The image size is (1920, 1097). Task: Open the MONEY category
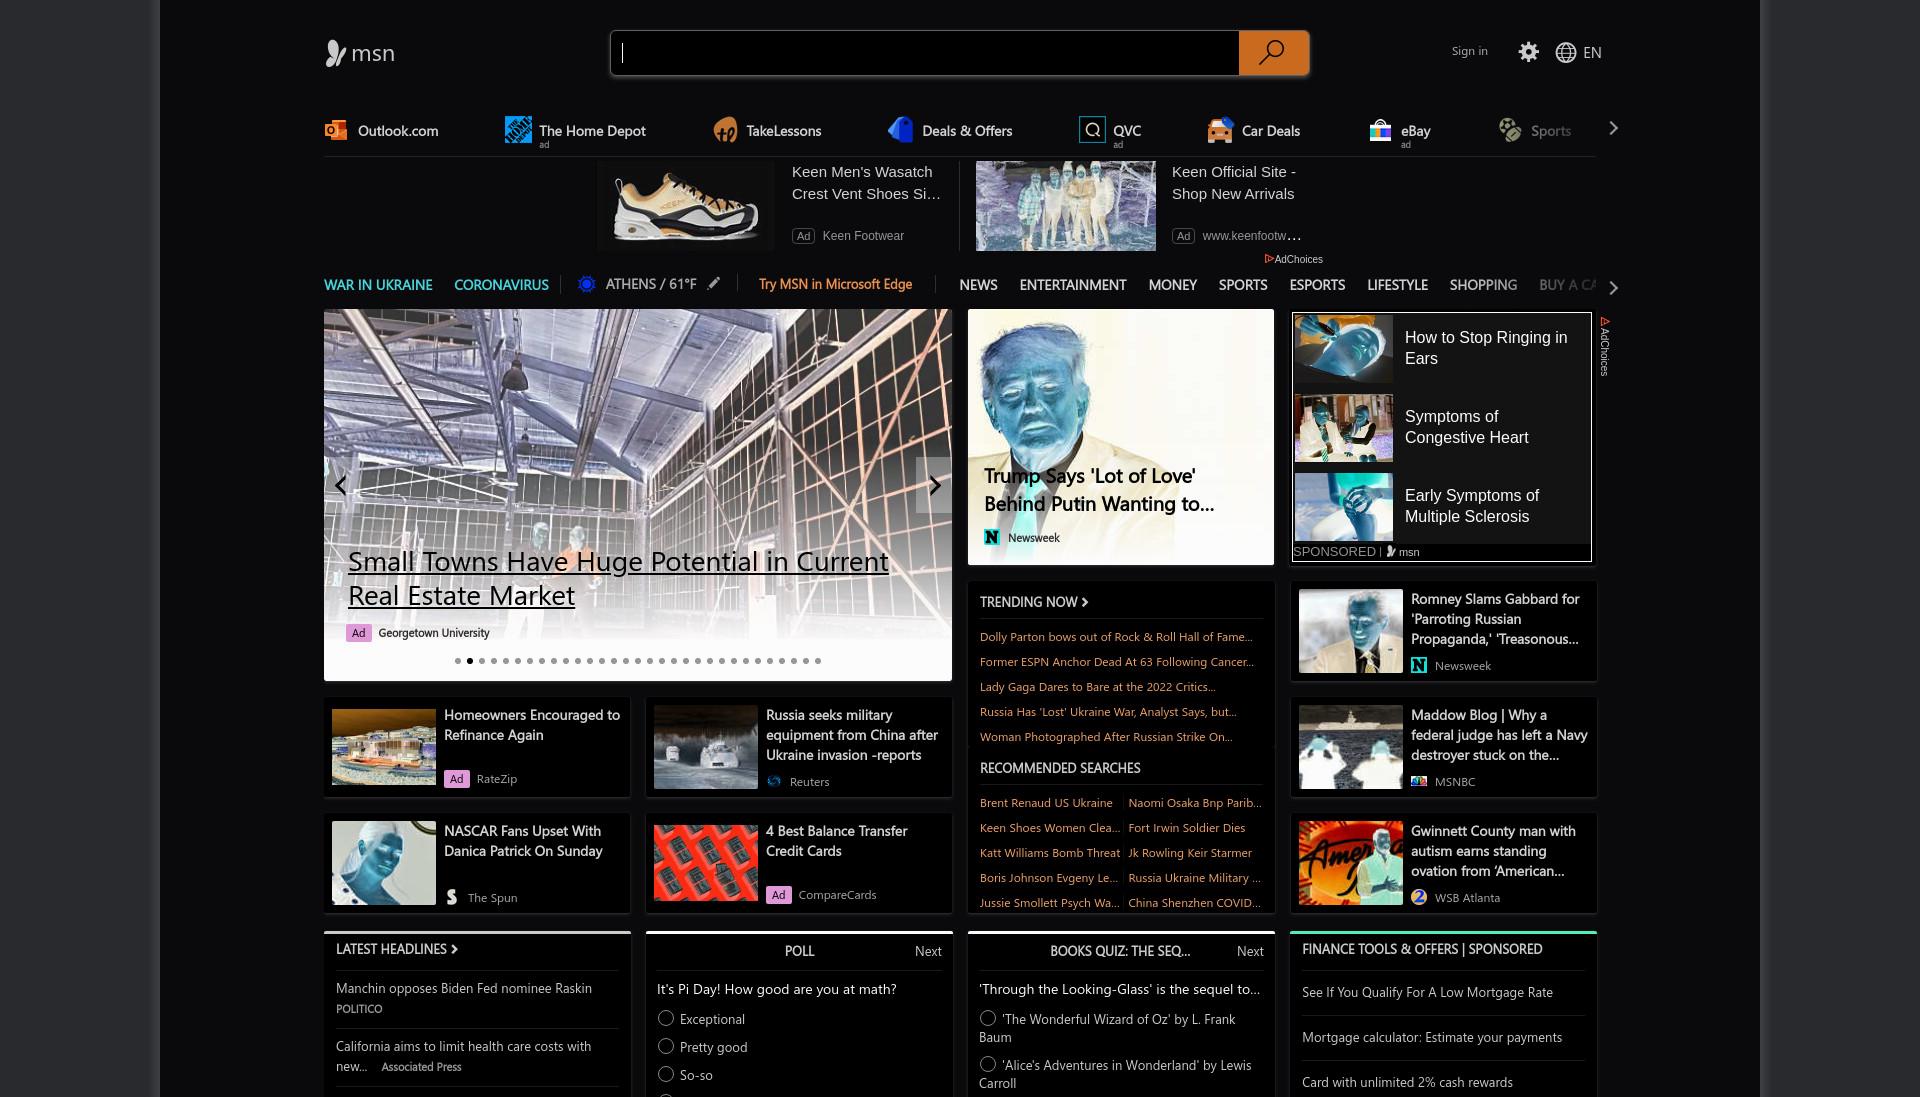point(1172,285)
